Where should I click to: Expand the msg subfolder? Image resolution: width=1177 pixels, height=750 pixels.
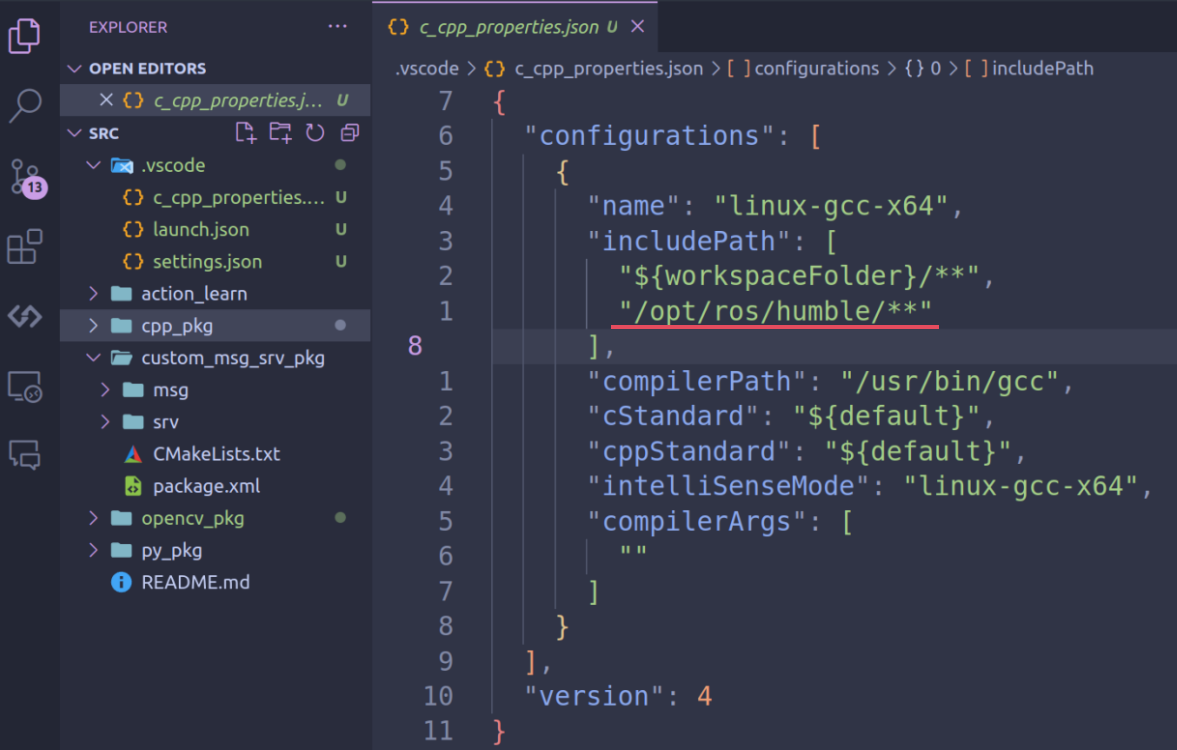point(170,390)
